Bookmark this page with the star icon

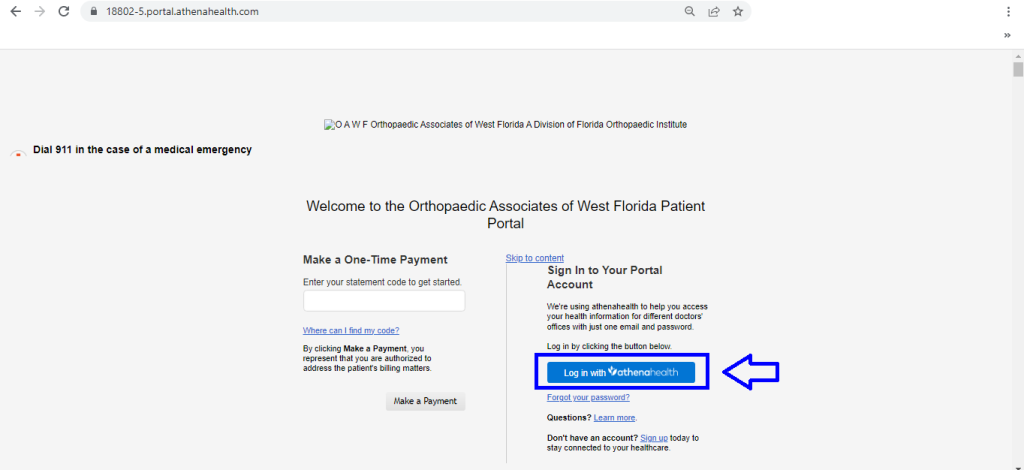738,11
